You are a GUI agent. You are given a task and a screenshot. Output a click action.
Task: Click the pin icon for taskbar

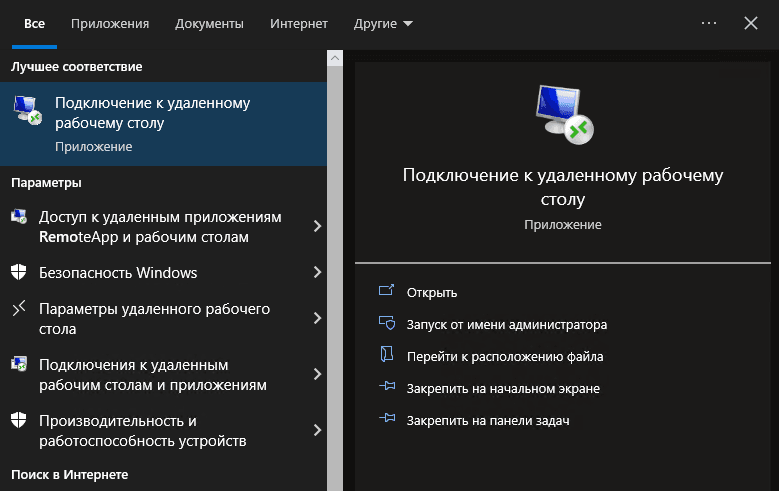tap(388, 420)
